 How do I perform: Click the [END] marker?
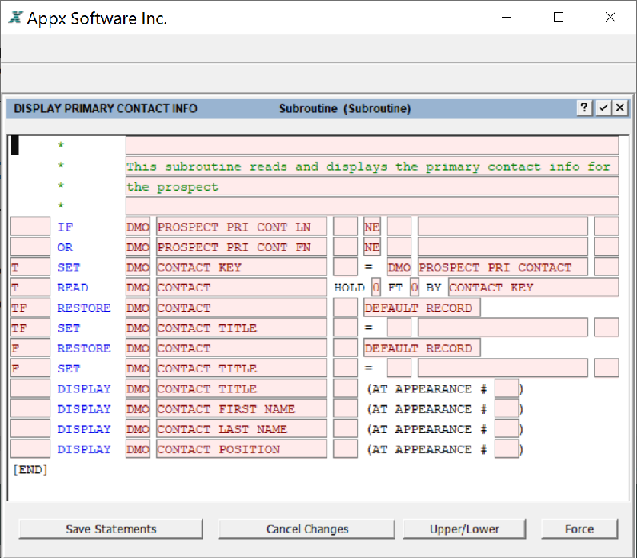point(30,470)
